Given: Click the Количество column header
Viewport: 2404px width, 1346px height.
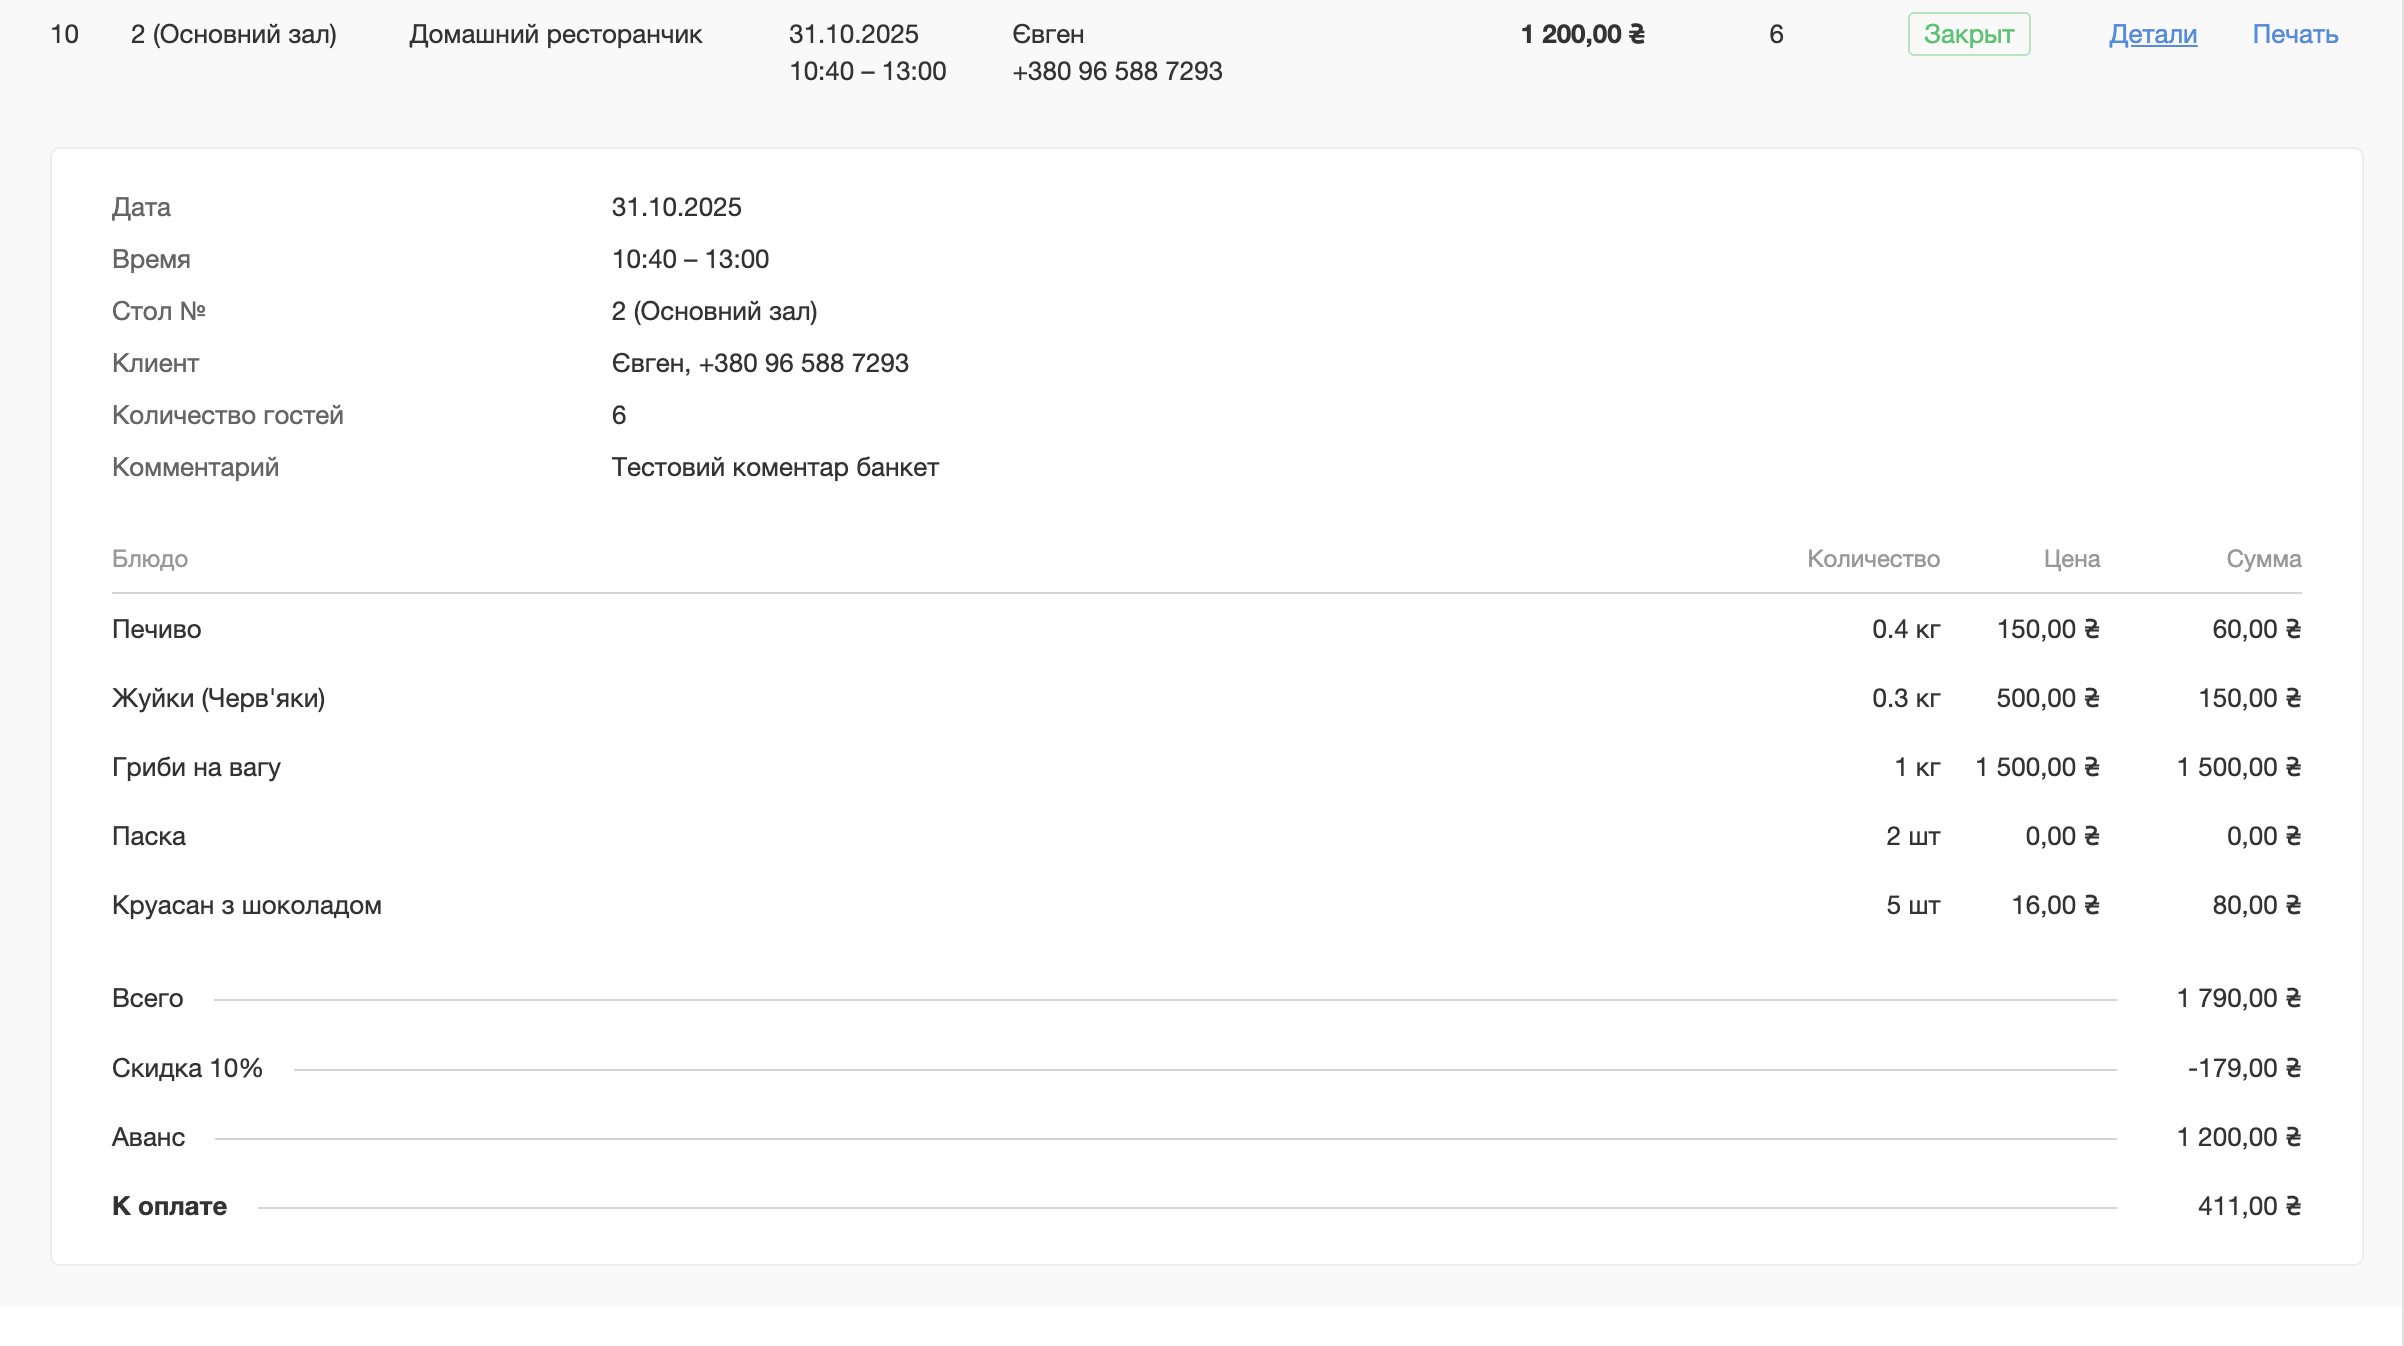Looking at the screenshot, I should [x=1872, y=559].
